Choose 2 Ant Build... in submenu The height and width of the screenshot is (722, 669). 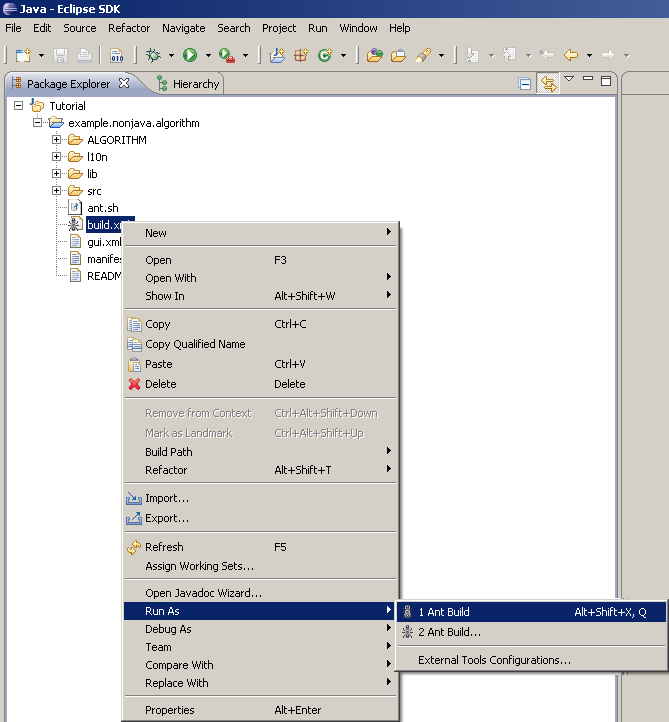point(532,632)
